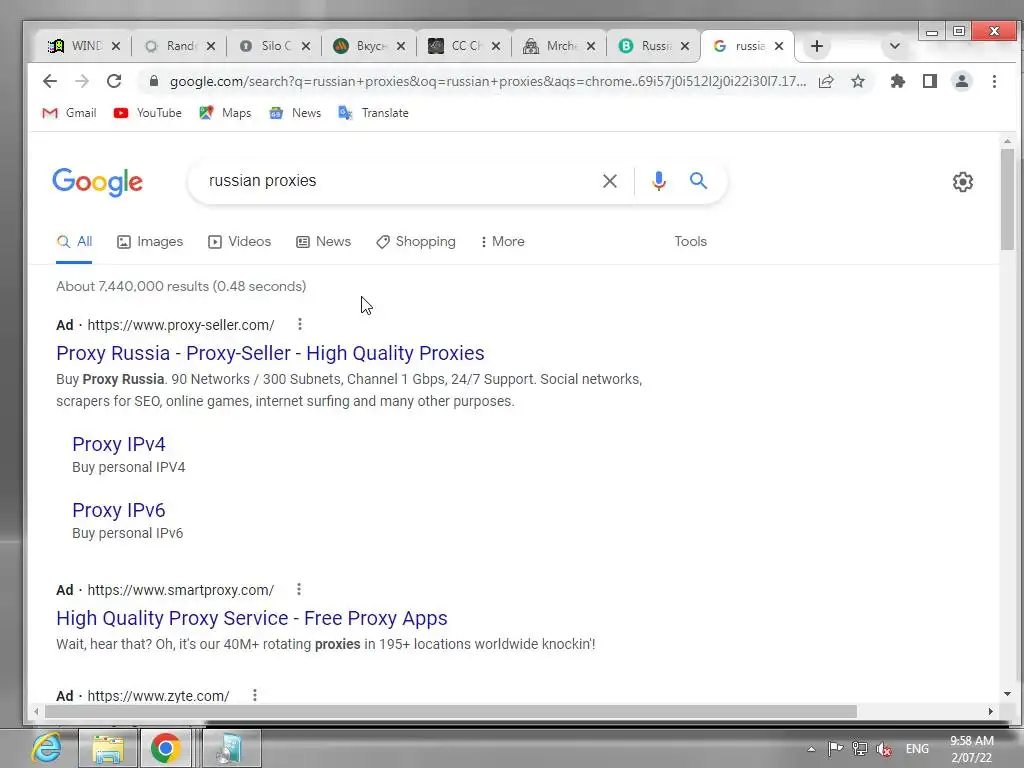Expand the More search filters menu
The width and height of the screenshot is (1024, 768).
pos(502,242)
